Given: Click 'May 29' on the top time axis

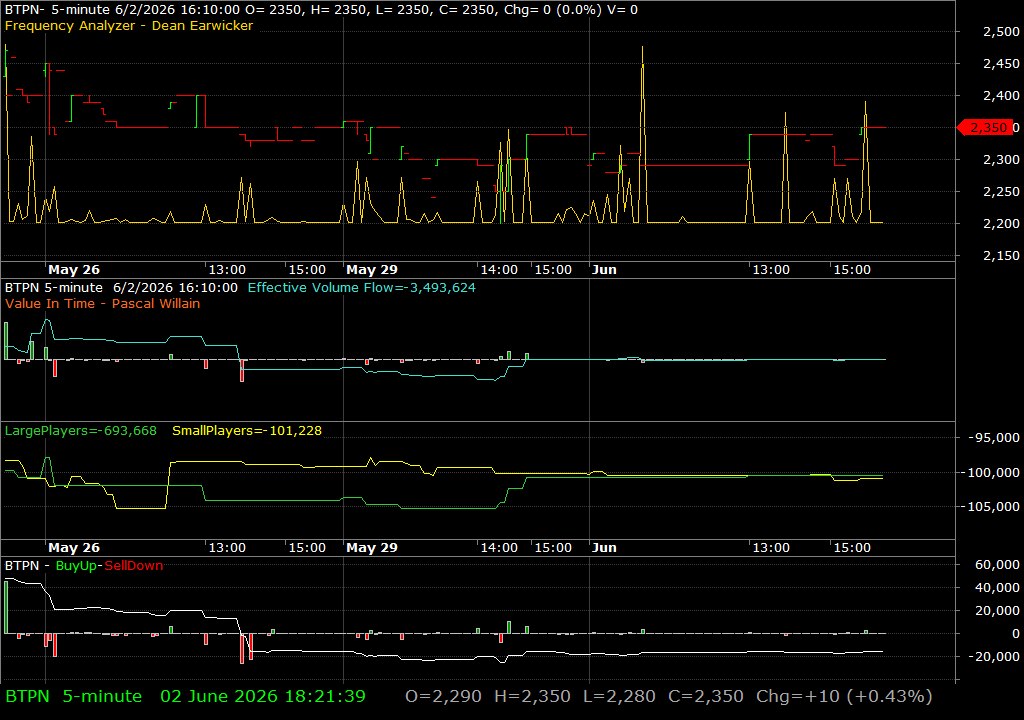Looking at the screenshot, I should (x=372, y=269).
